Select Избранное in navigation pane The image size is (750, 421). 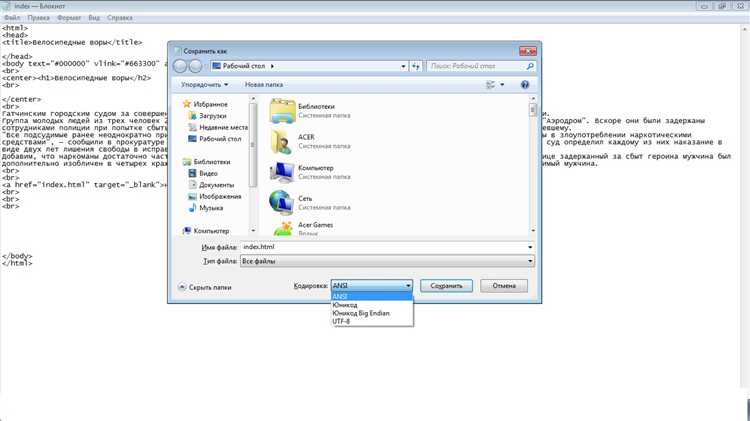[205, 104]
